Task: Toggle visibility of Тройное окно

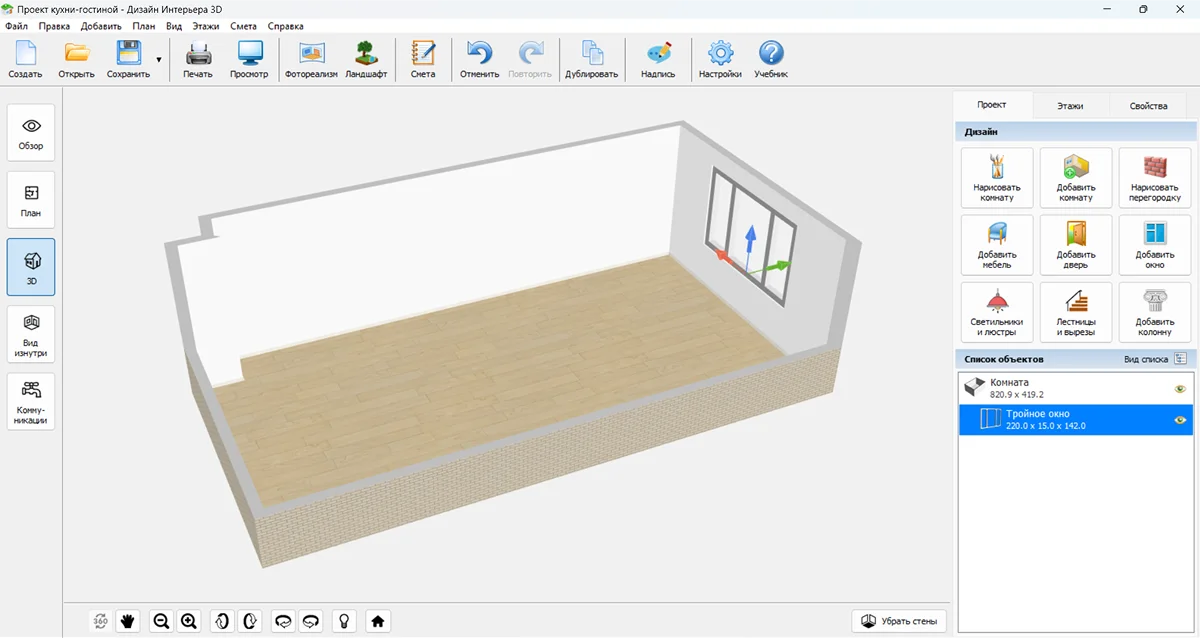Action: (1180, 420)
